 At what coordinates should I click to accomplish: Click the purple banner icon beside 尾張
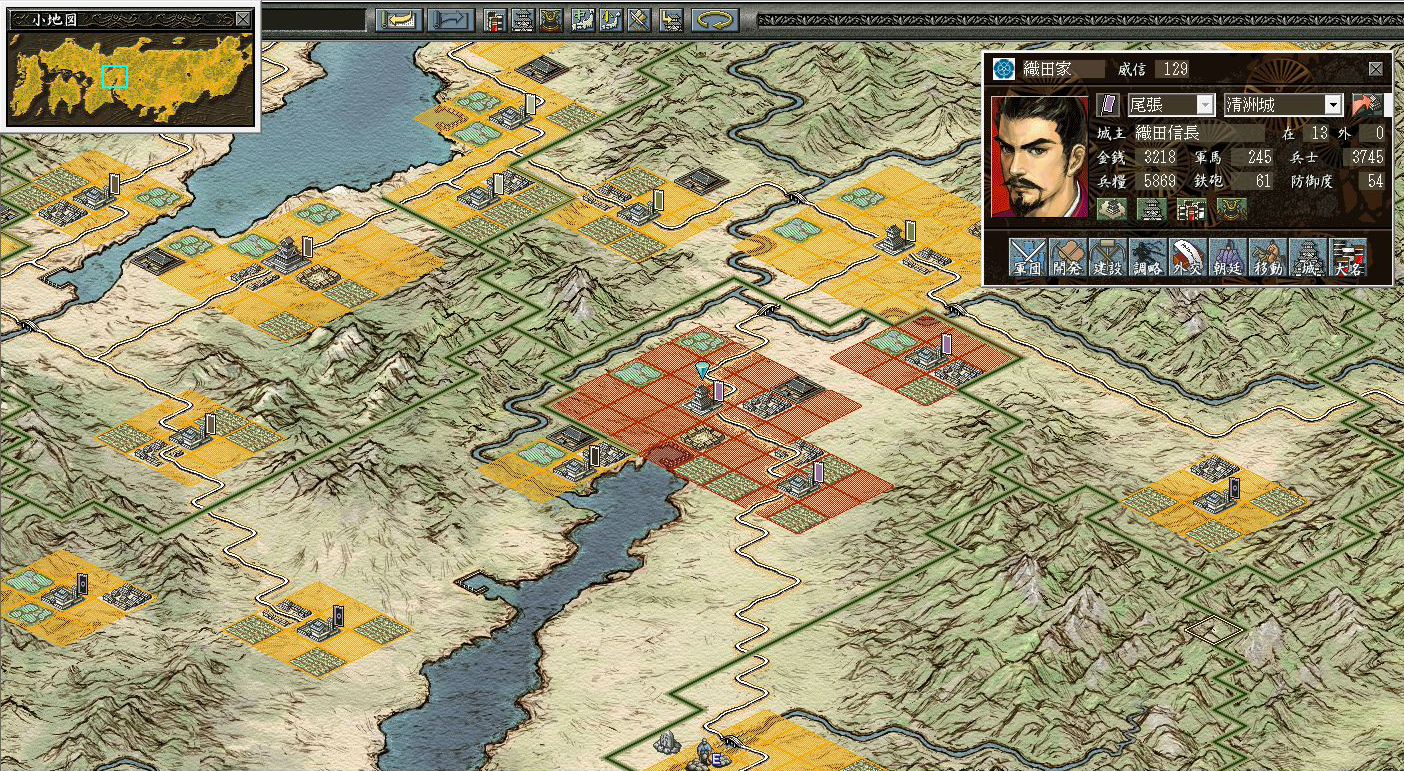point(1107,104)
